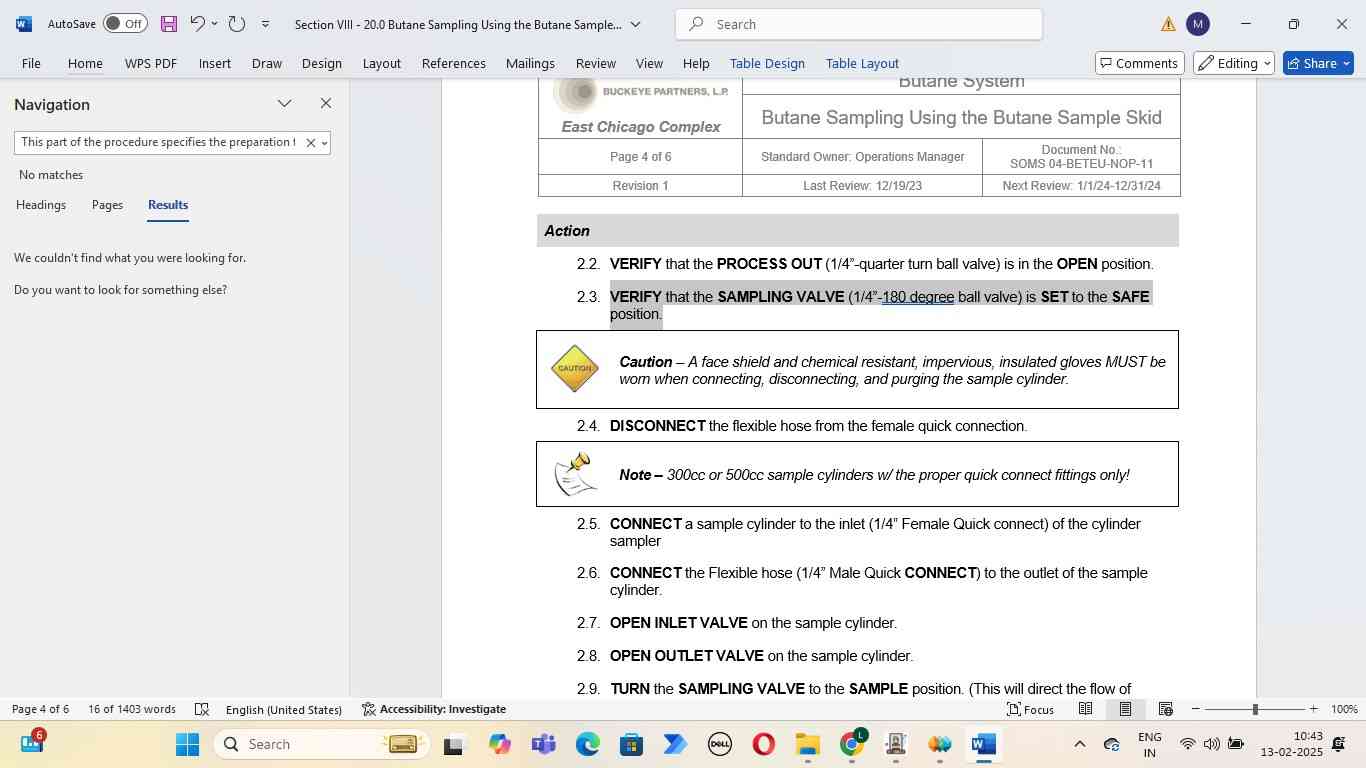1366x768 pixels.
Task: Click the yellow warning alert icon
Action: (x=1168, y=24)
